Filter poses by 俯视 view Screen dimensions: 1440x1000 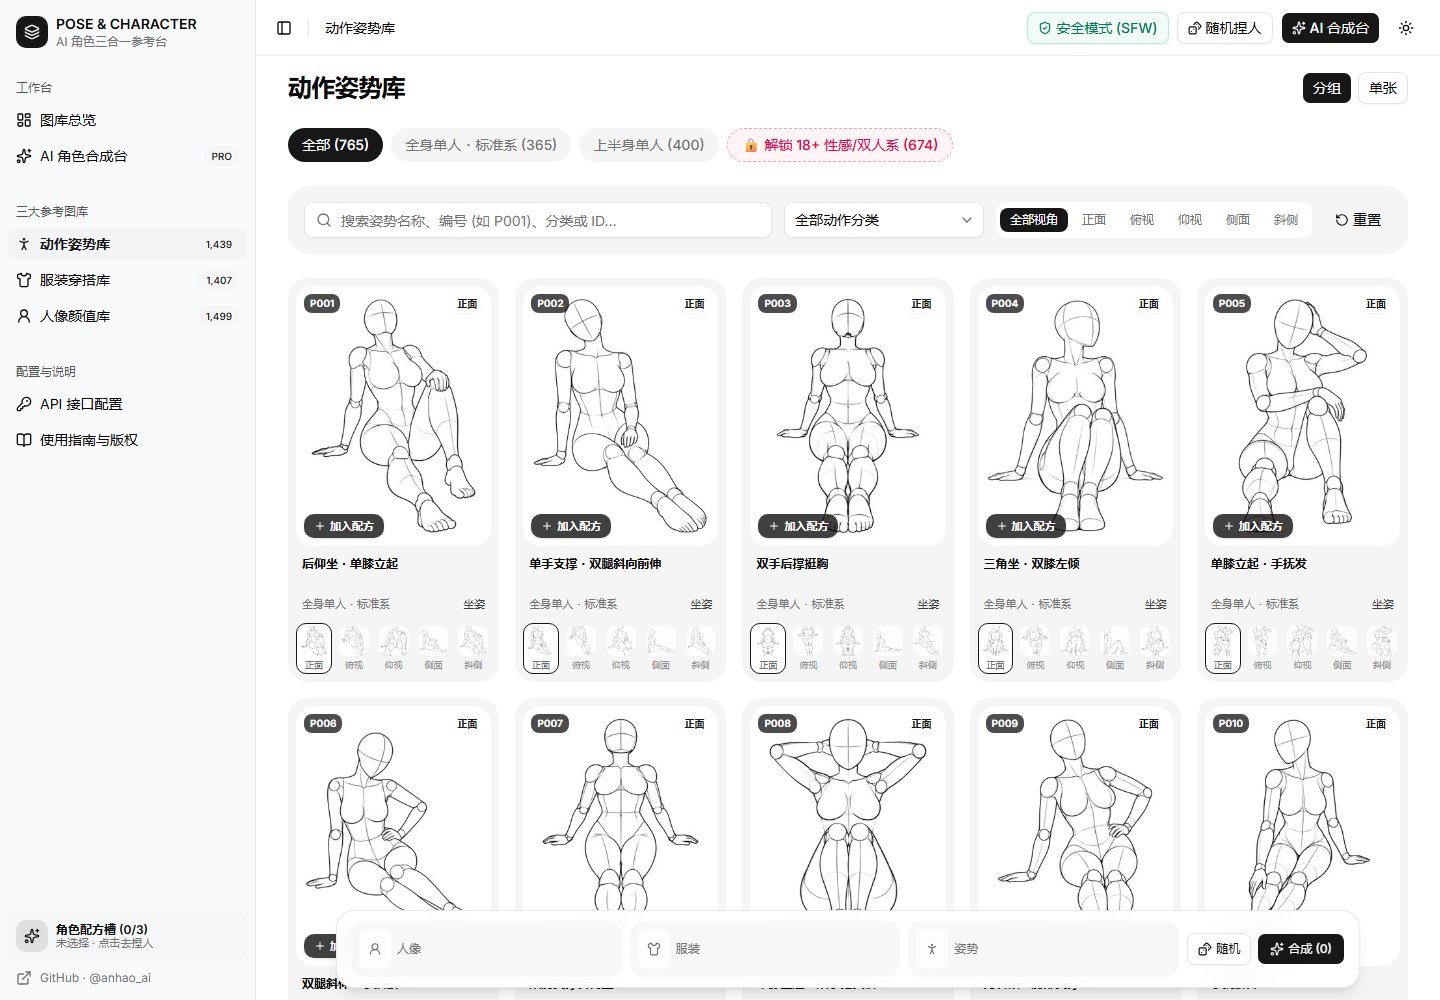(1142, 220)
